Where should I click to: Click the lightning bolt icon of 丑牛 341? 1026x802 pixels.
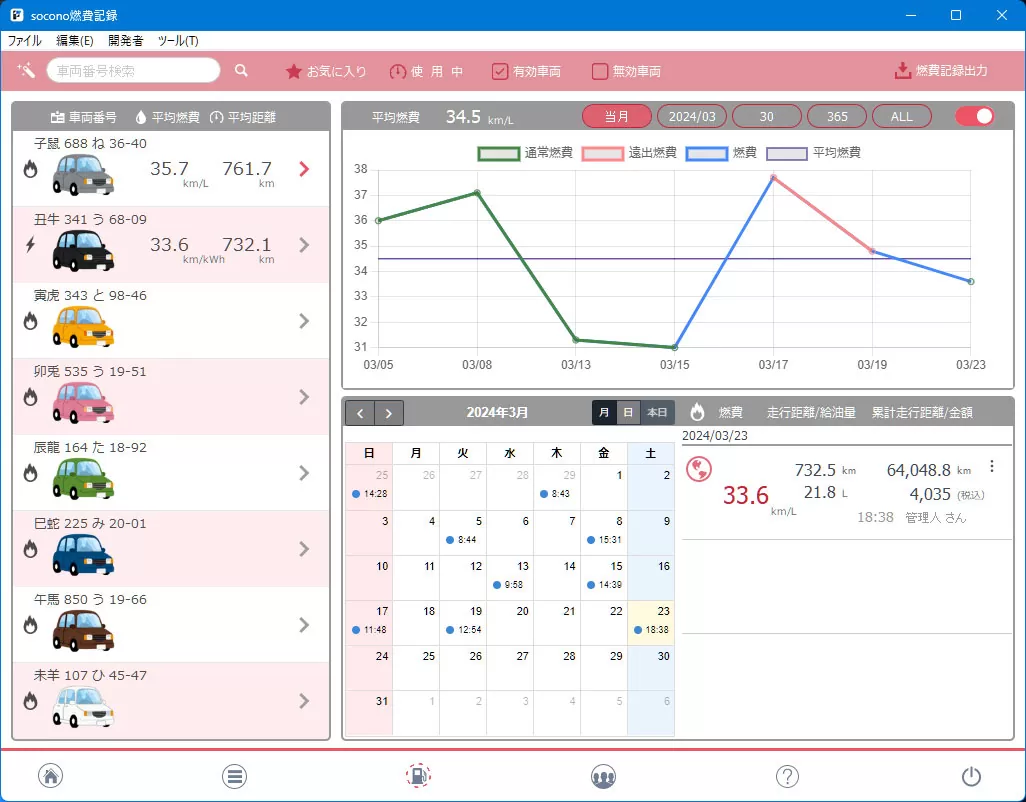coord(30,245)
